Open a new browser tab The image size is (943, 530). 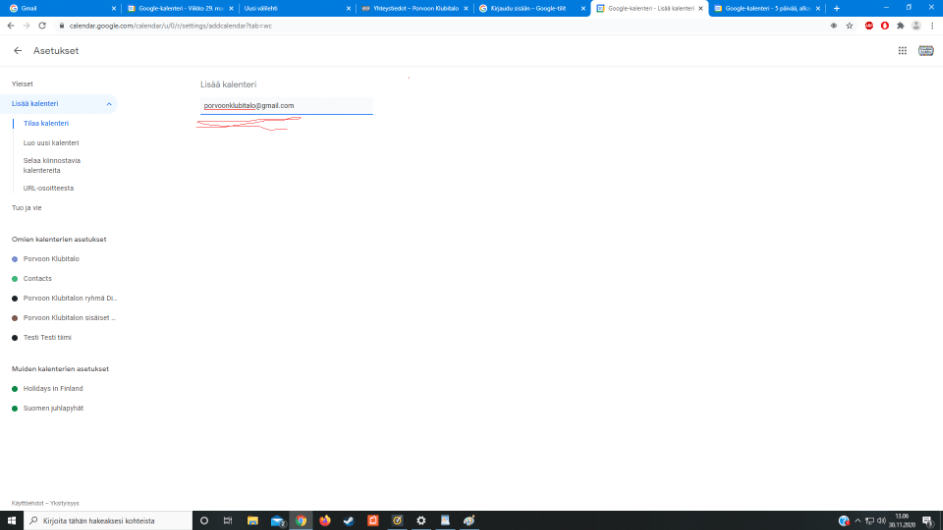point(836,8)
